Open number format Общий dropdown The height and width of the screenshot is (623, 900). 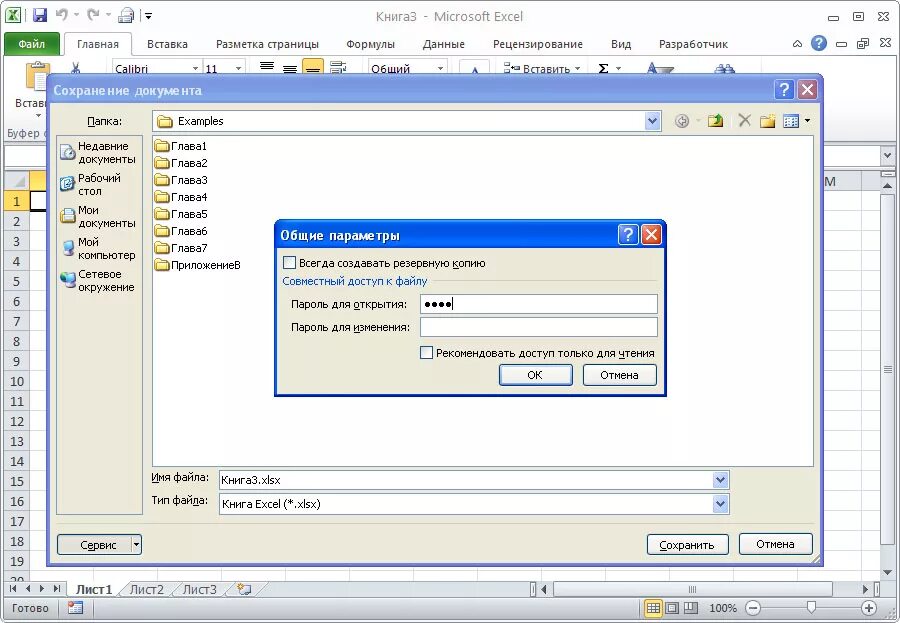(x=440, y=68)
